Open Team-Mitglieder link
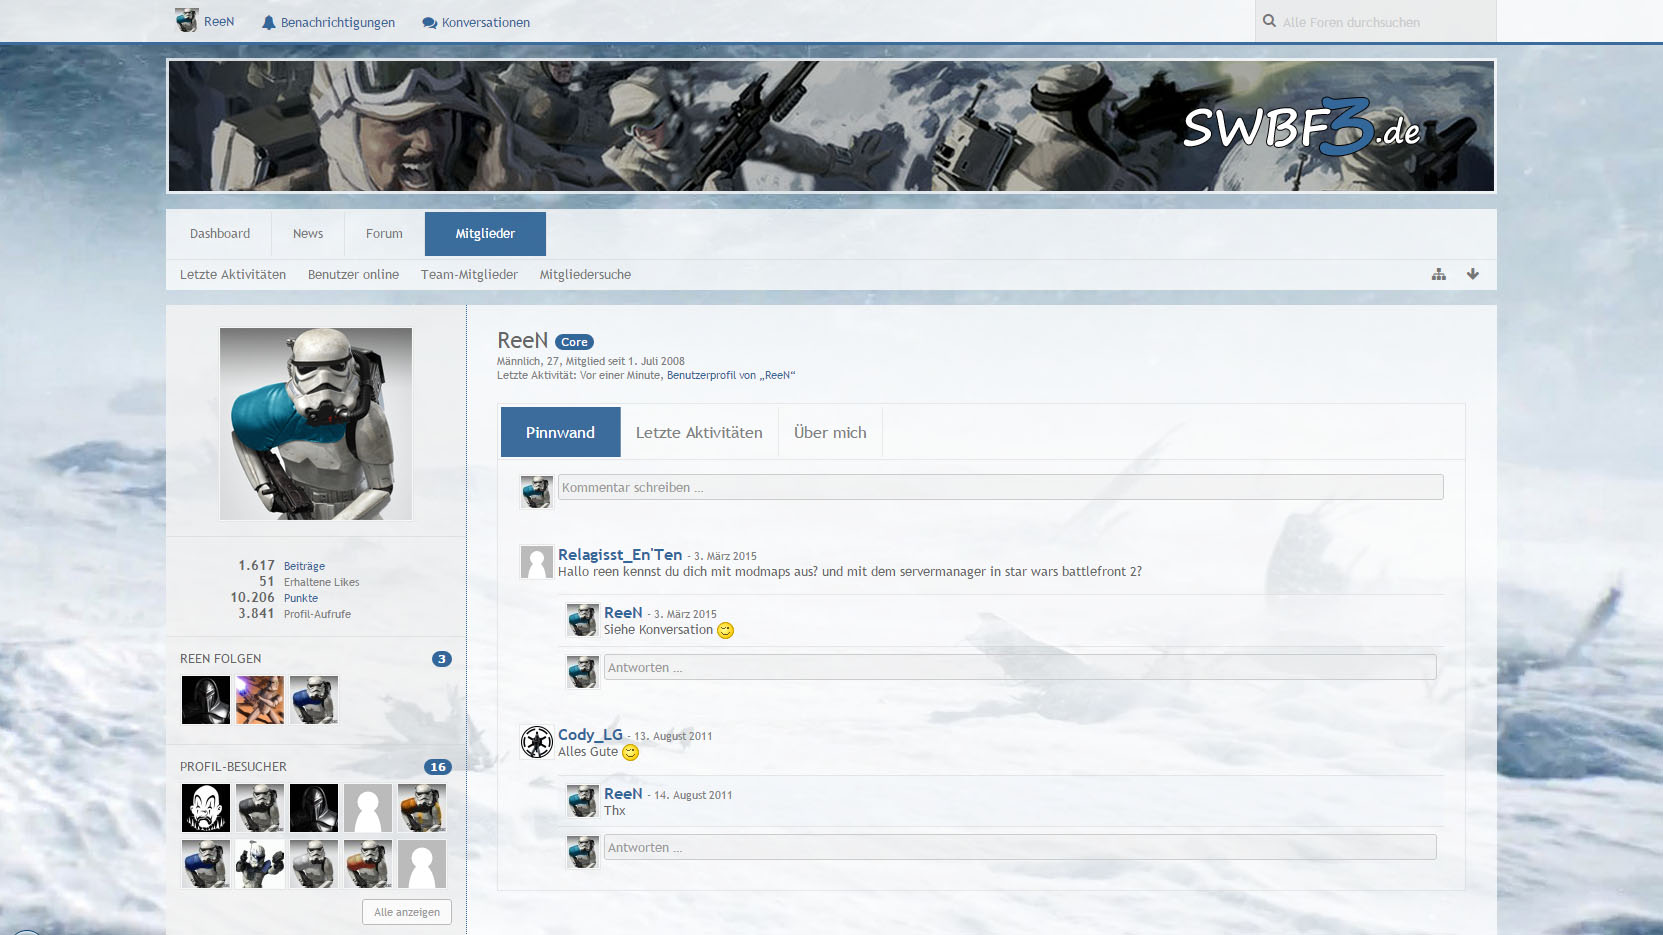This screenshot has height=935, width=1663. 469,275
